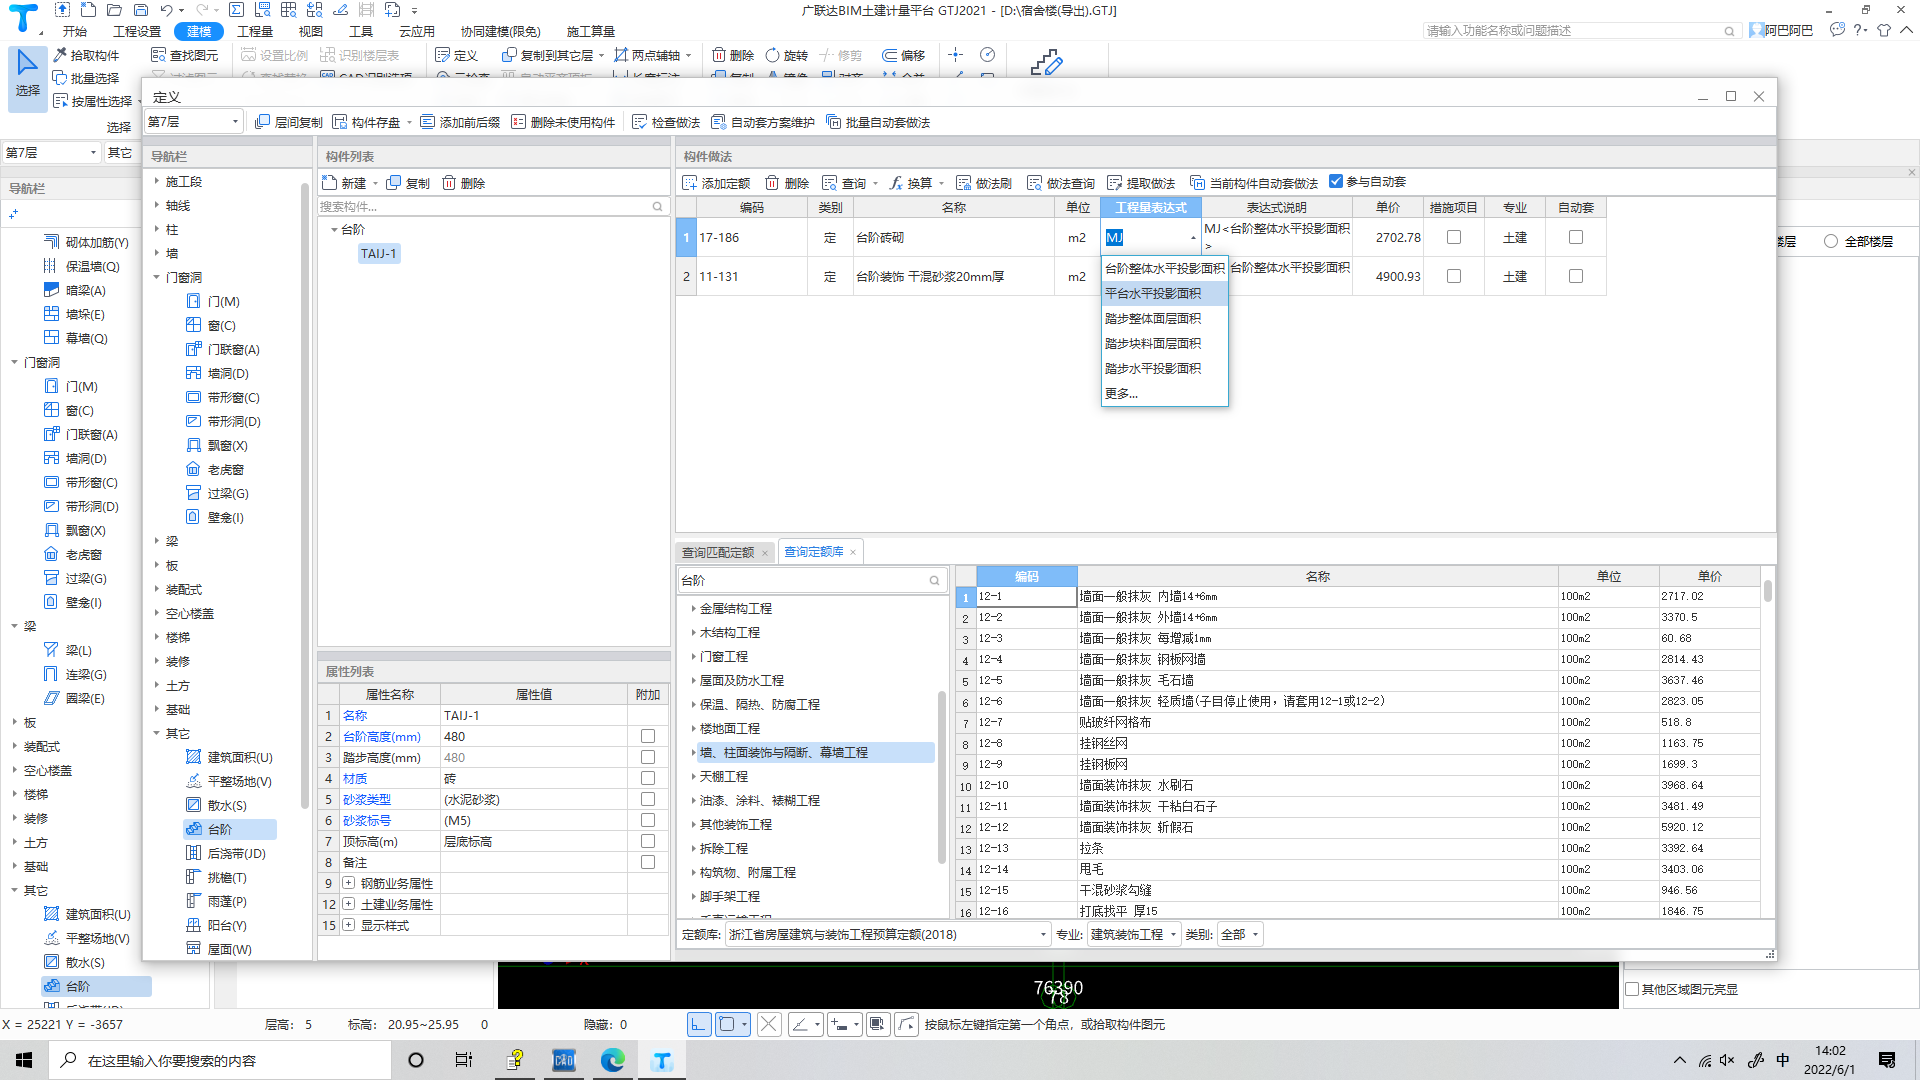Click the definition navigation vertical scrollbar
Image resolution: width=1920 pixels, height=1080 pixels.
tap(305, 495)
